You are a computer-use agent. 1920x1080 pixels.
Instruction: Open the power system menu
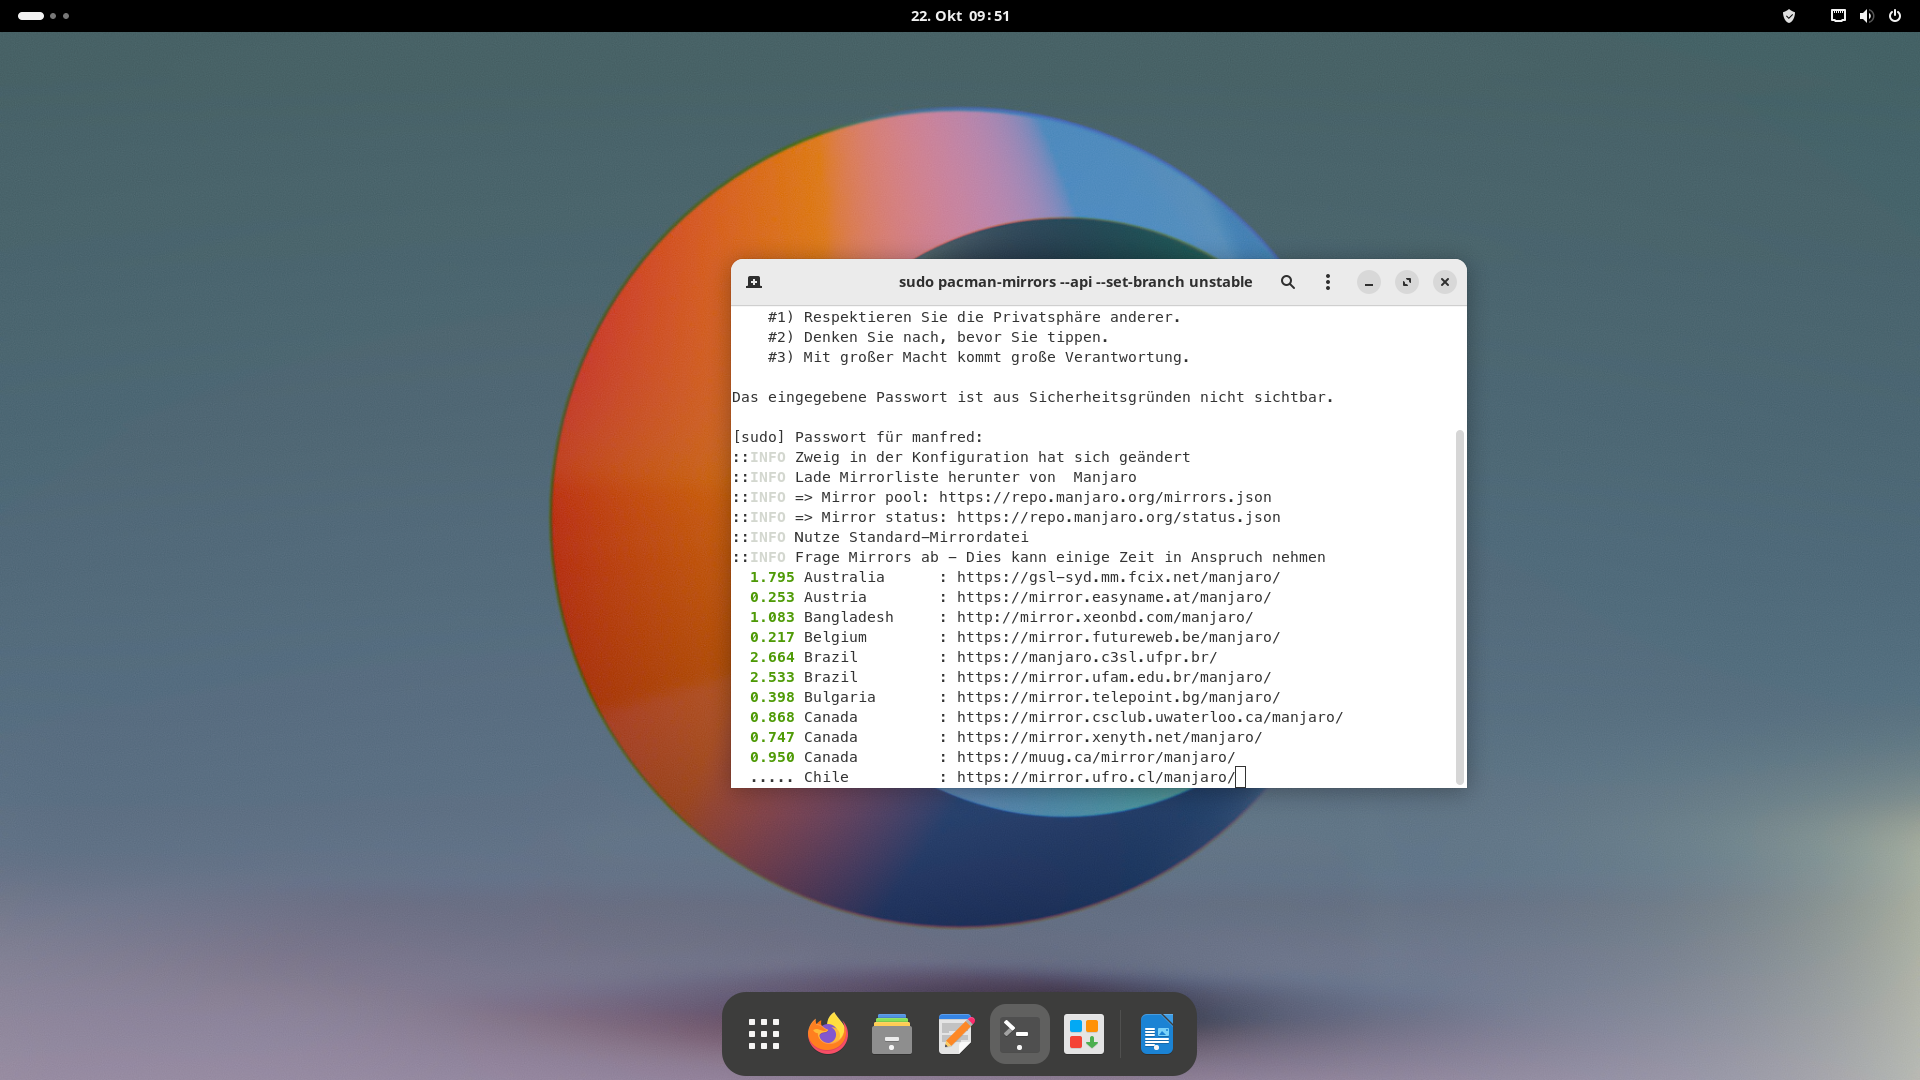pos(1894,16)
